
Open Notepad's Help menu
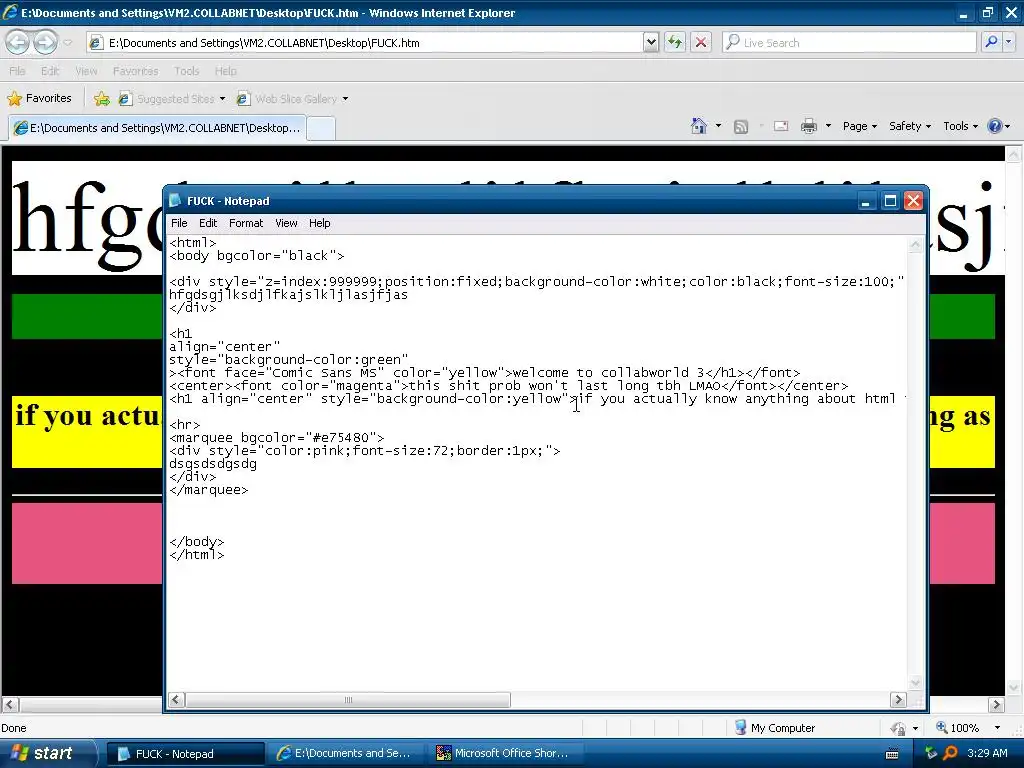[319, 223]
